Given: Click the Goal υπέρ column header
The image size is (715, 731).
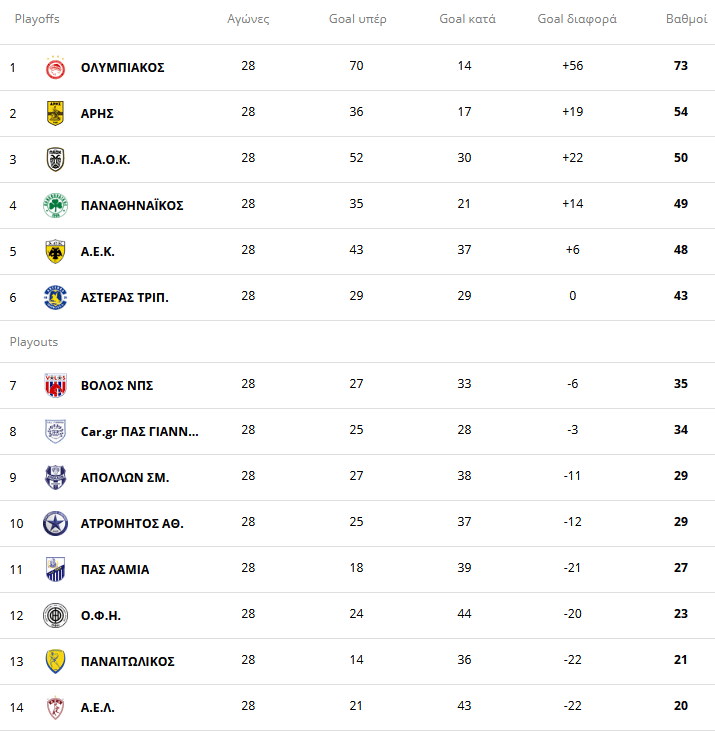Looking at the screenshot, I should pos(357,19).
